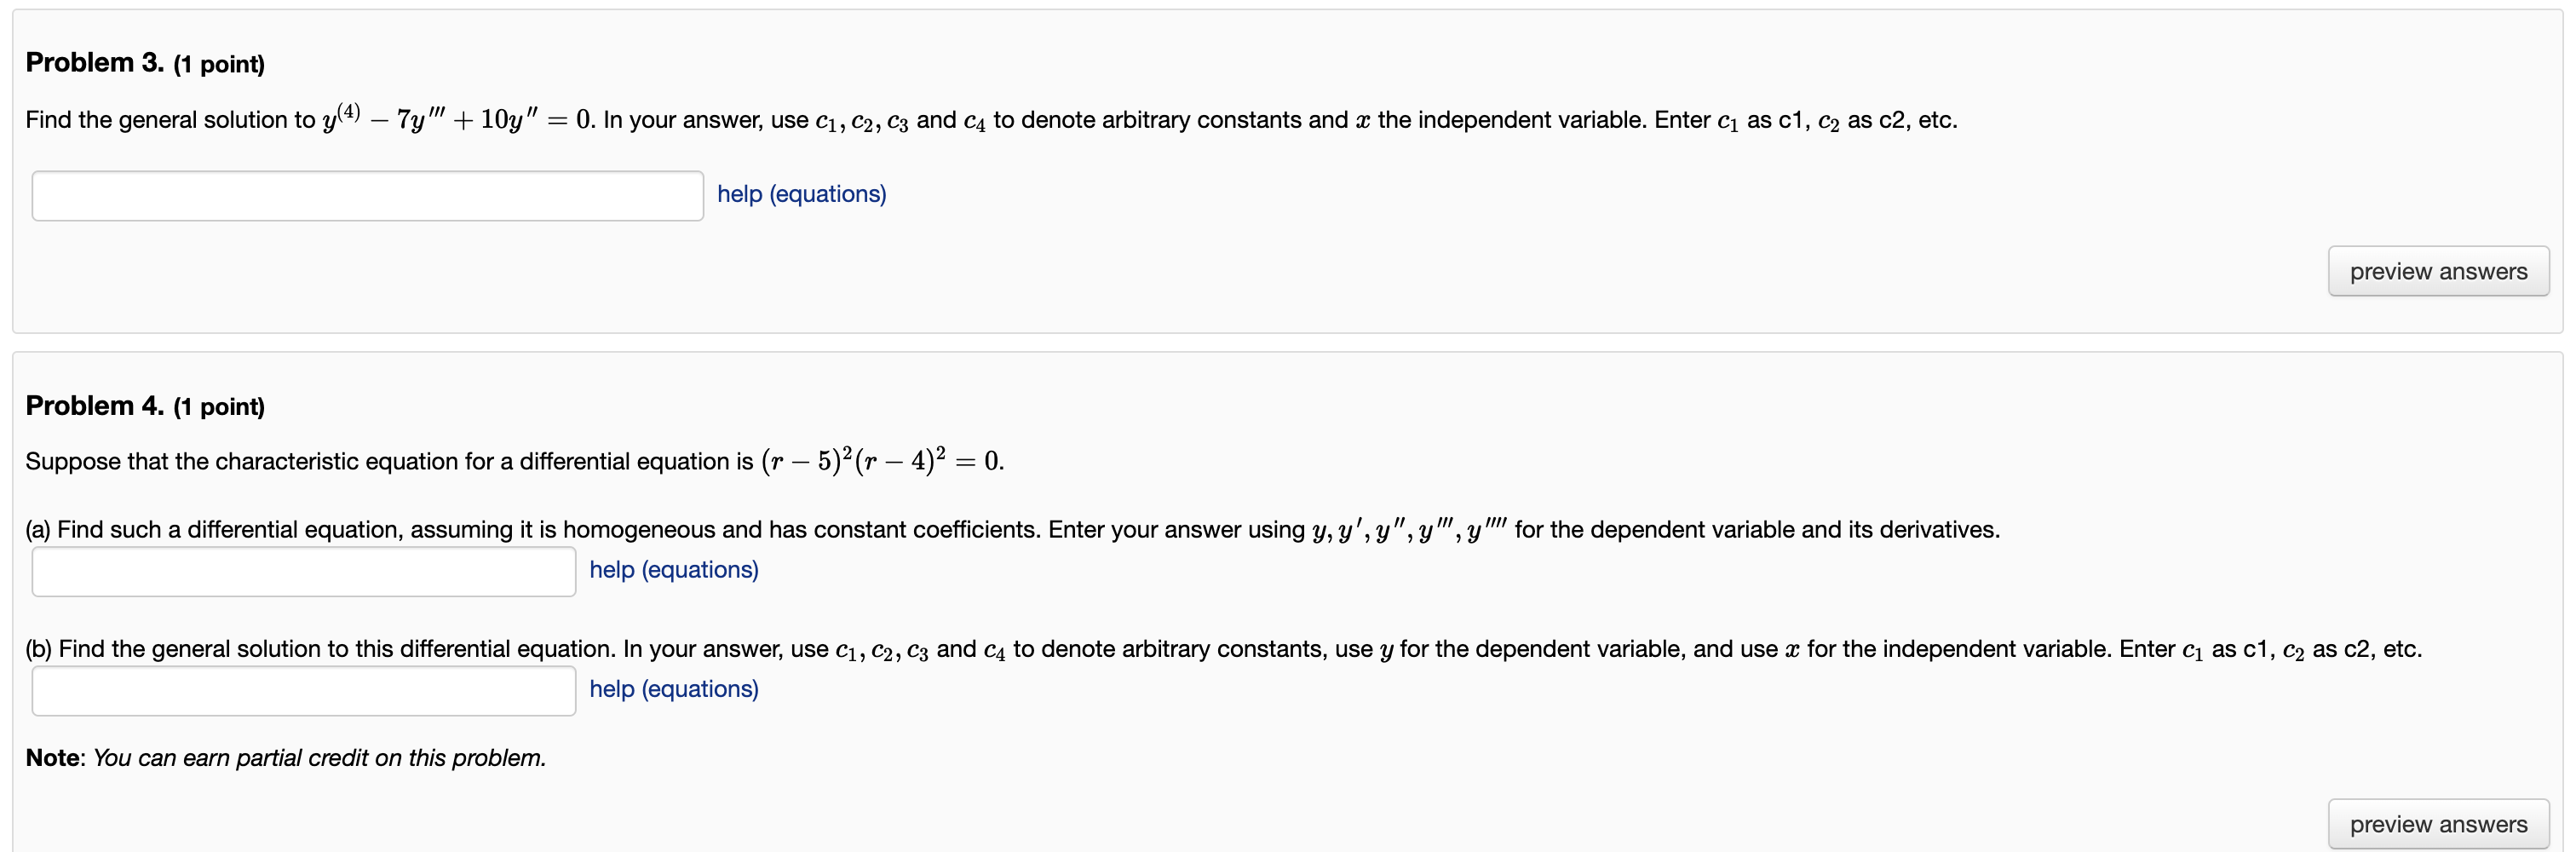Click the blue help link beside Problem 3's box
Screen dimensions: 2576x852
tap(800, 194)
